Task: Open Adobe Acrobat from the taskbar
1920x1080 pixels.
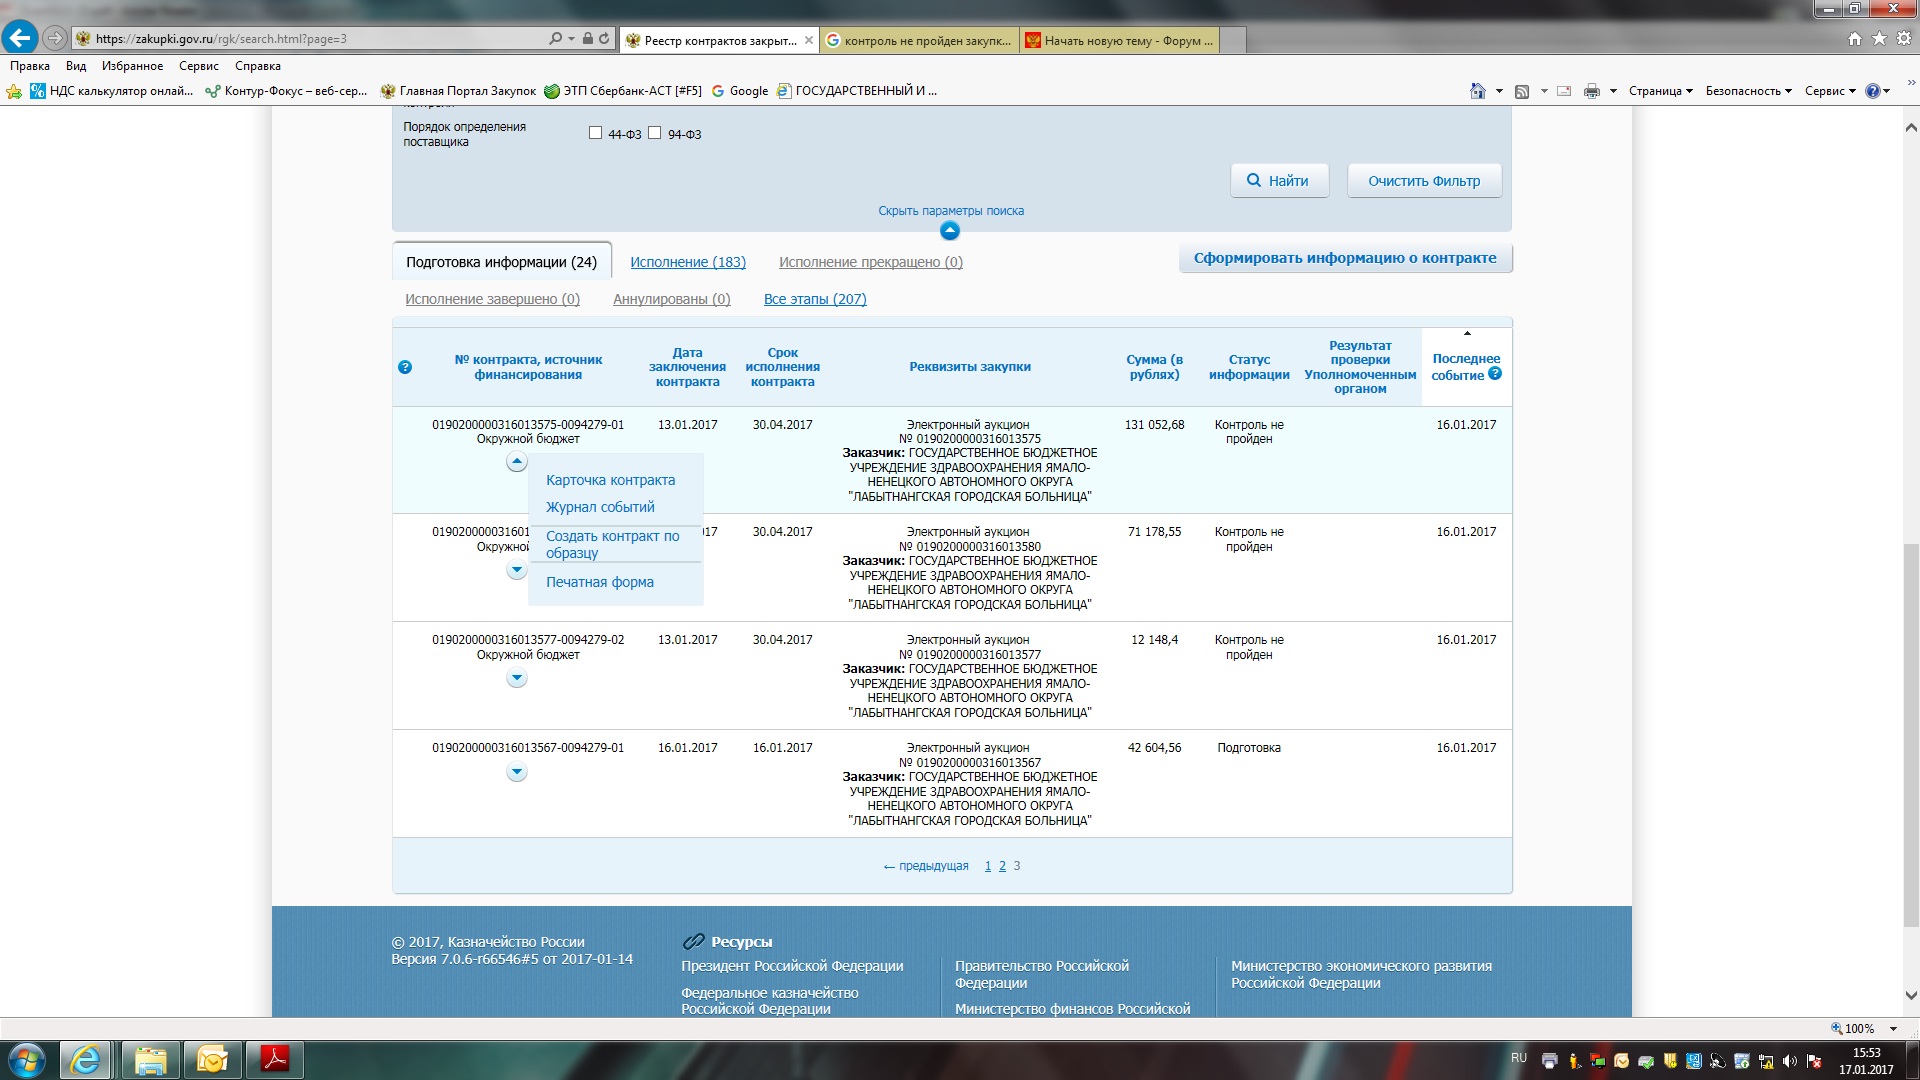Action: [275, 1059]
